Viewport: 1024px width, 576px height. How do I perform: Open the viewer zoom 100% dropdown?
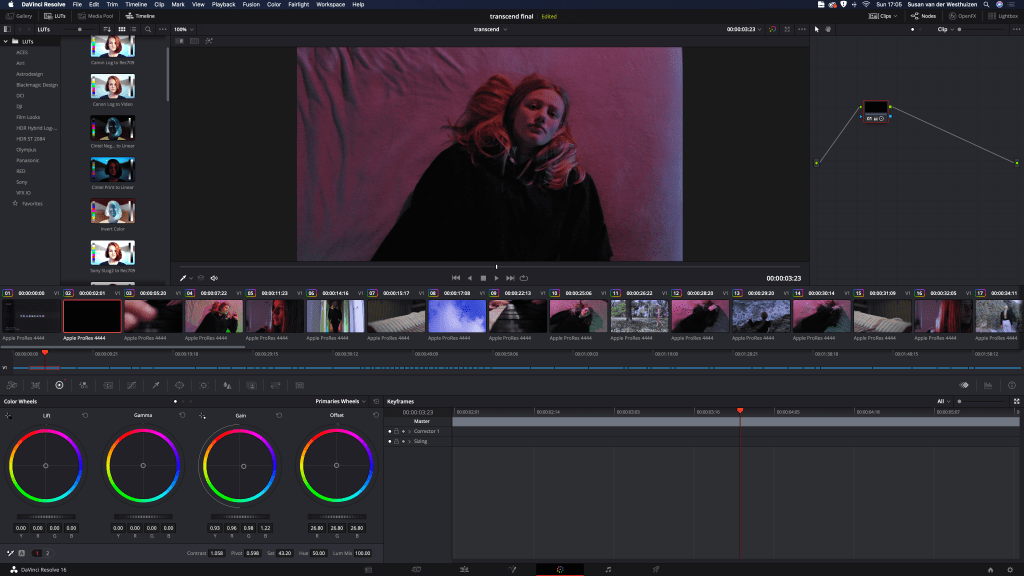pos(184,30)
